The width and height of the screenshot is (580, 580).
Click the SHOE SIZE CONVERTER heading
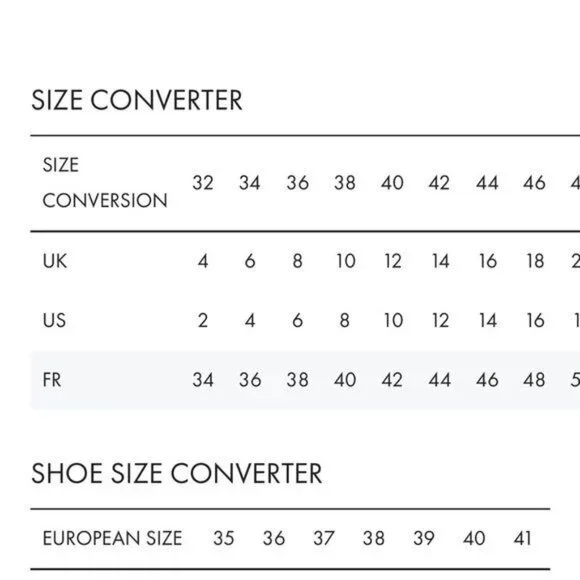[x=176, y=473]
